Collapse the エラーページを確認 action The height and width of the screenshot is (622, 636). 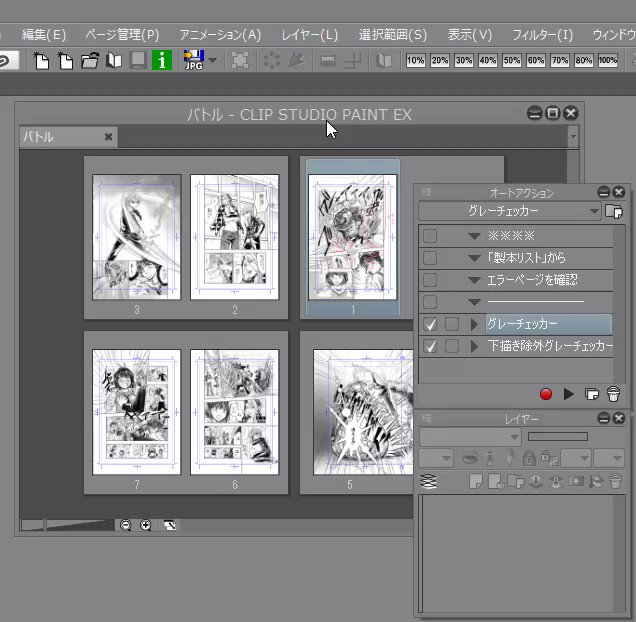[x=474, y=280]
